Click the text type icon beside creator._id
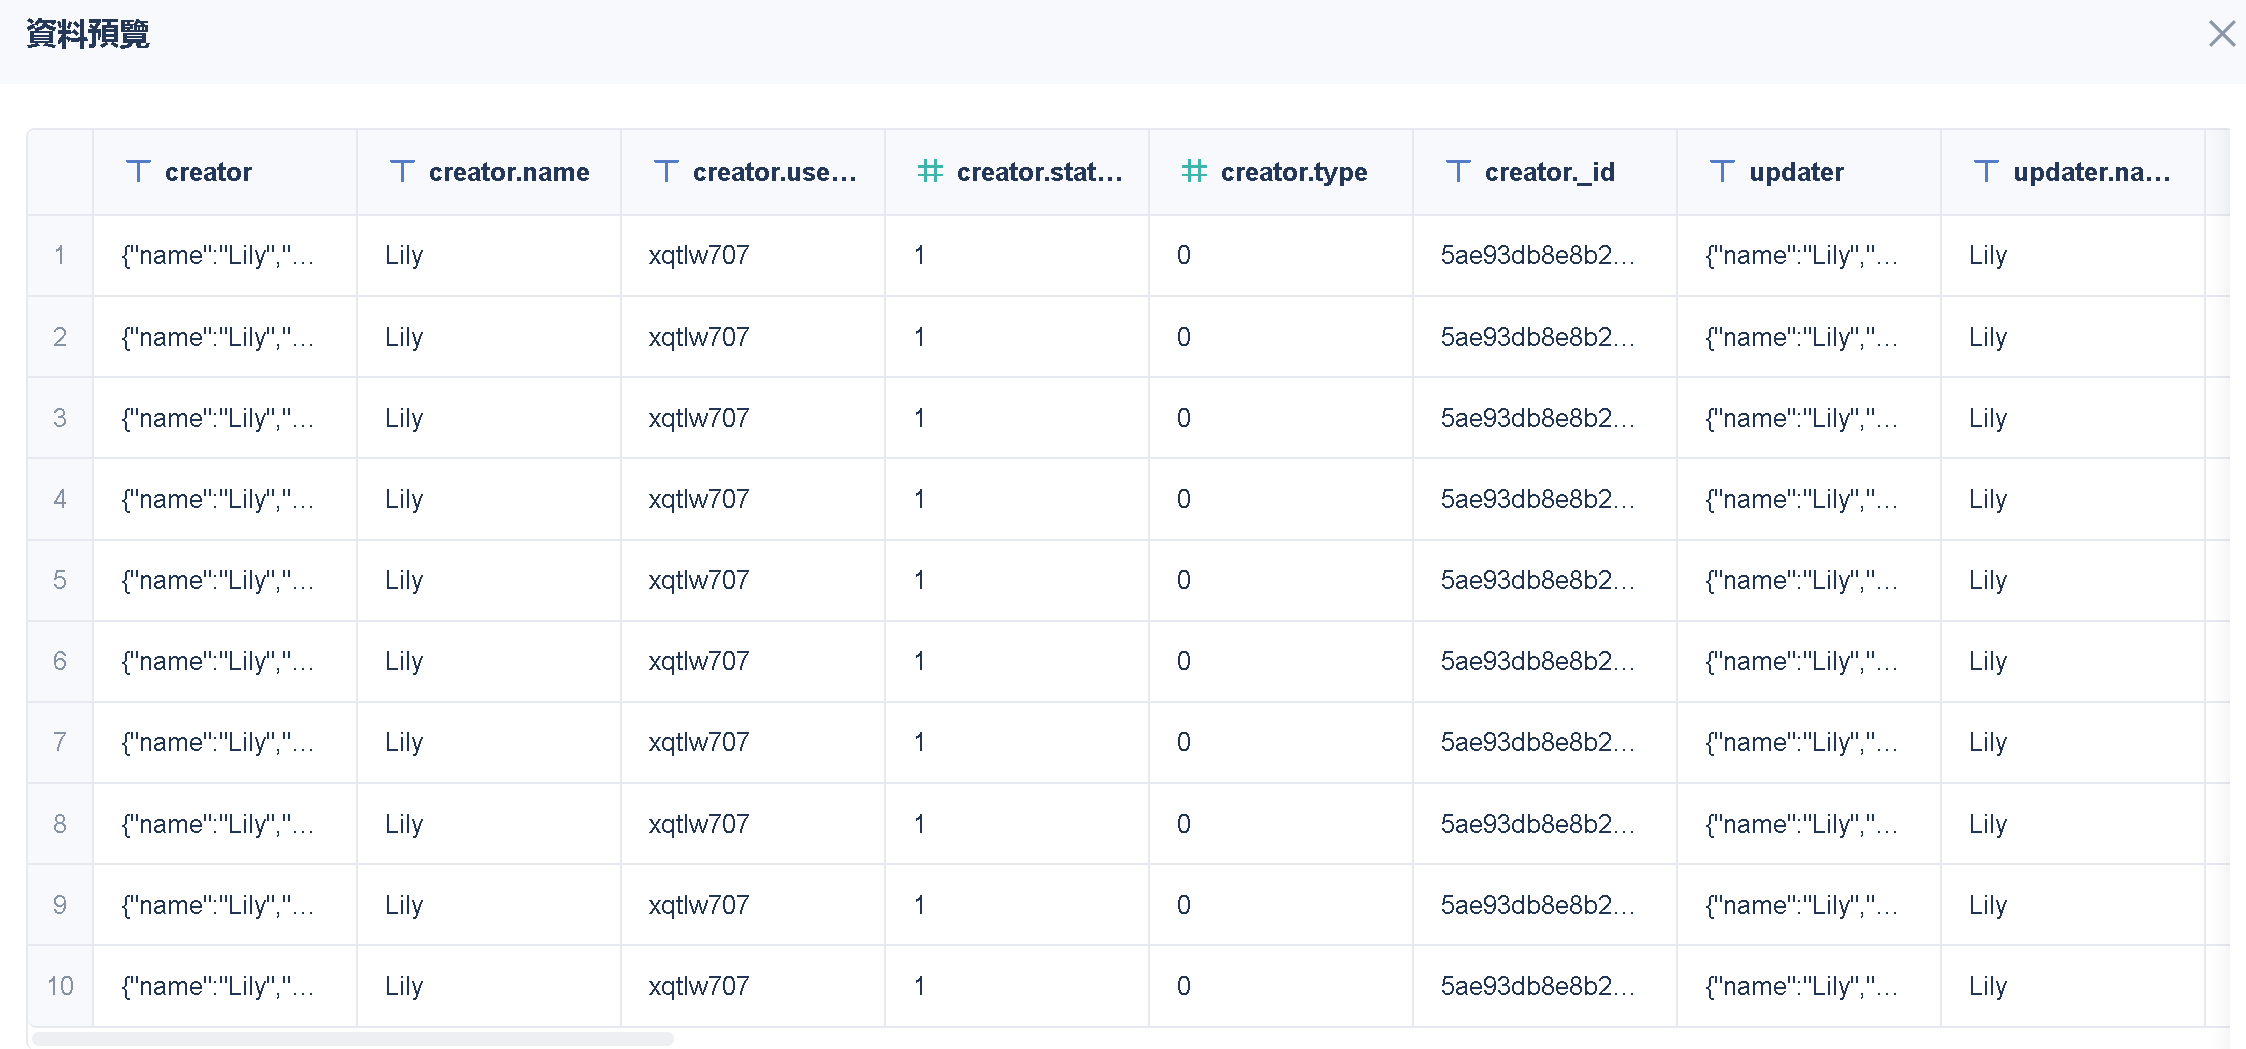Image resolution: width=2246 pixels, height=1049 pixels. (x=1458, y=172)
